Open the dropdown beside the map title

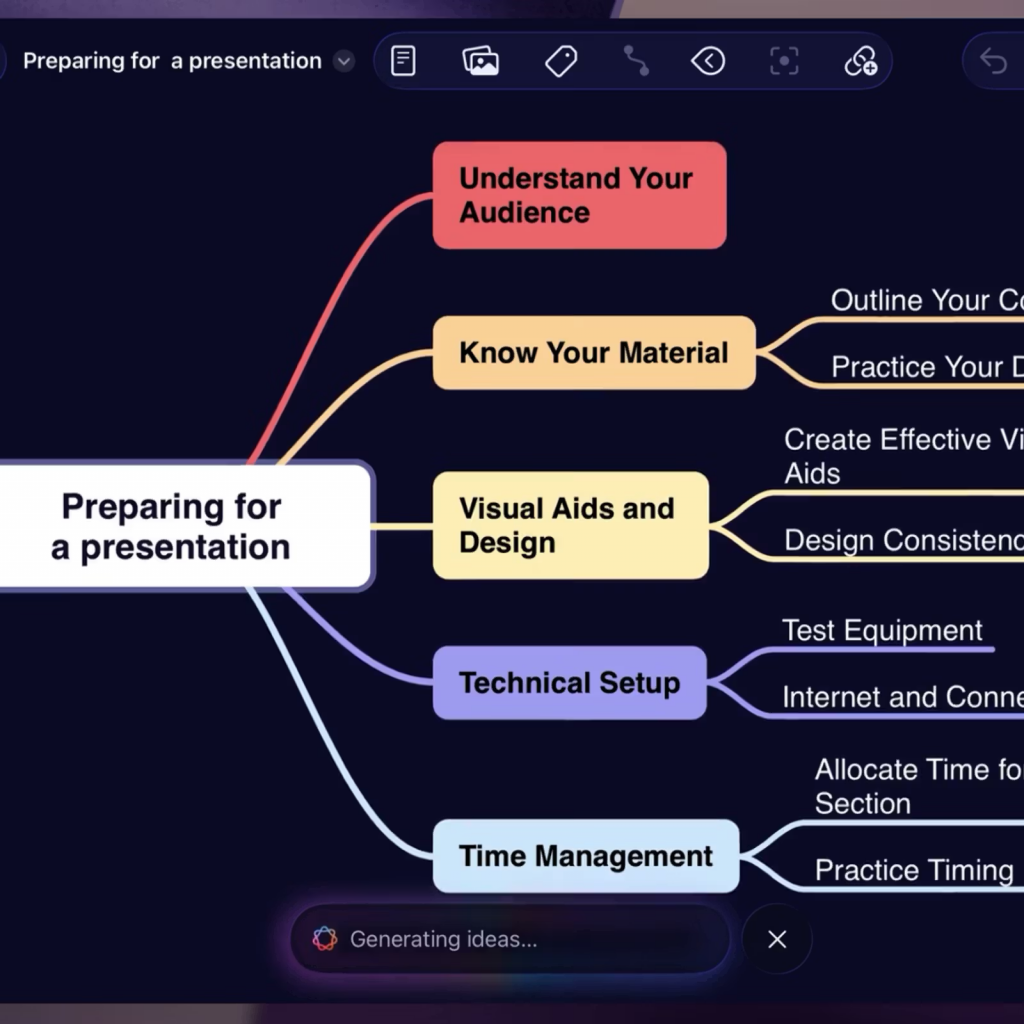[x=343, y=61]
